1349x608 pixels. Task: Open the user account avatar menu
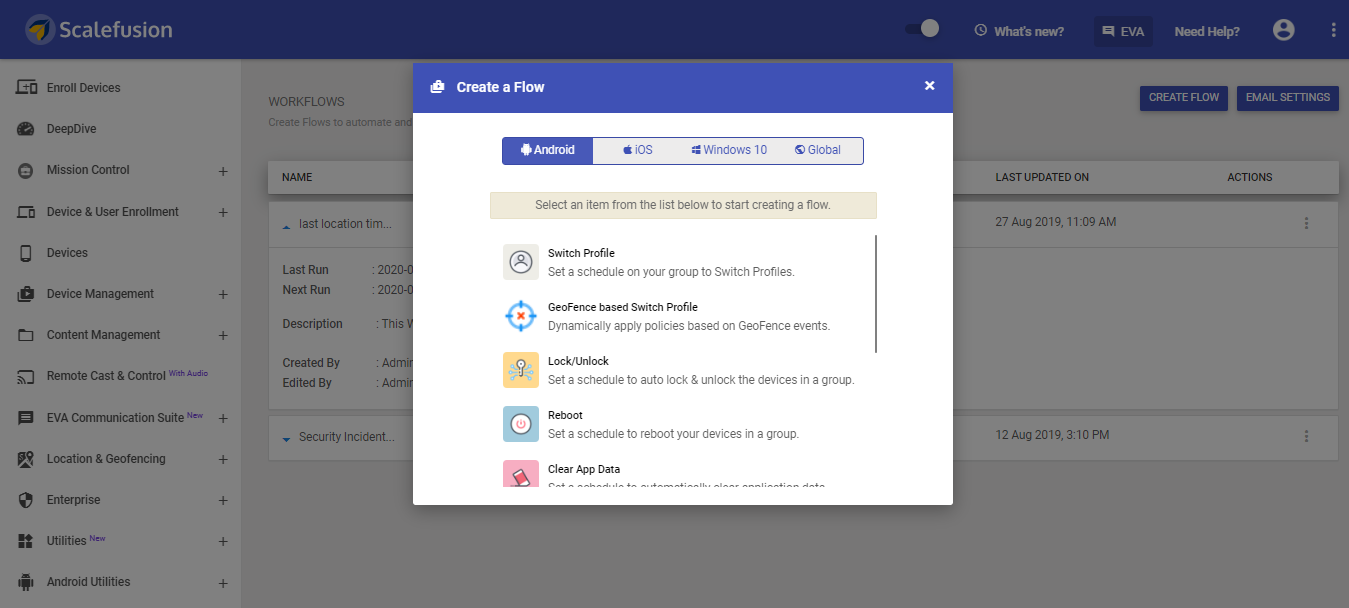pos(1284,30)
